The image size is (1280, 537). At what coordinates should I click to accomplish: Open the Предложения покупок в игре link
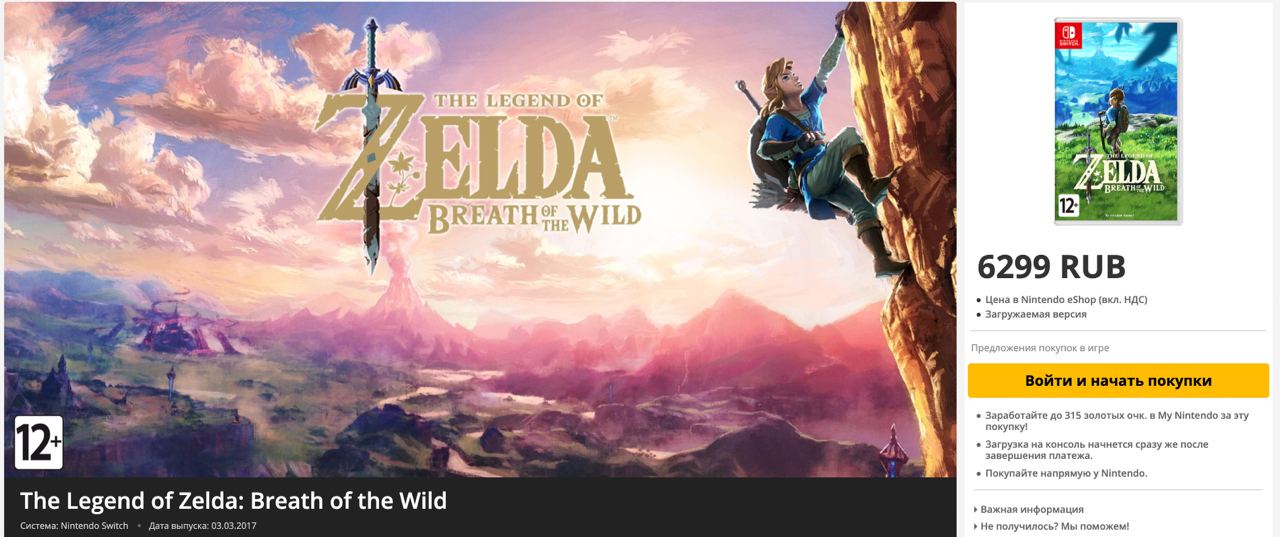(x=1040, y=348)
